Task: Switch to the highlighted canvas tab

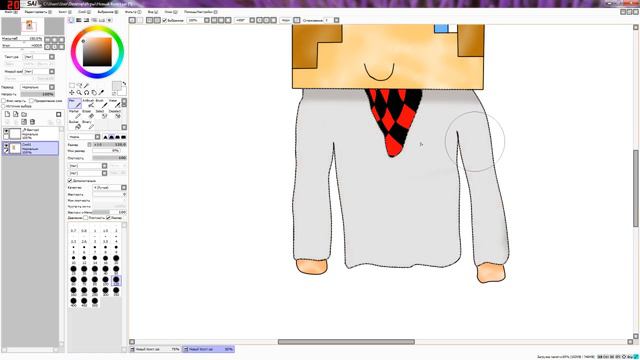Action: click(208, 349)
